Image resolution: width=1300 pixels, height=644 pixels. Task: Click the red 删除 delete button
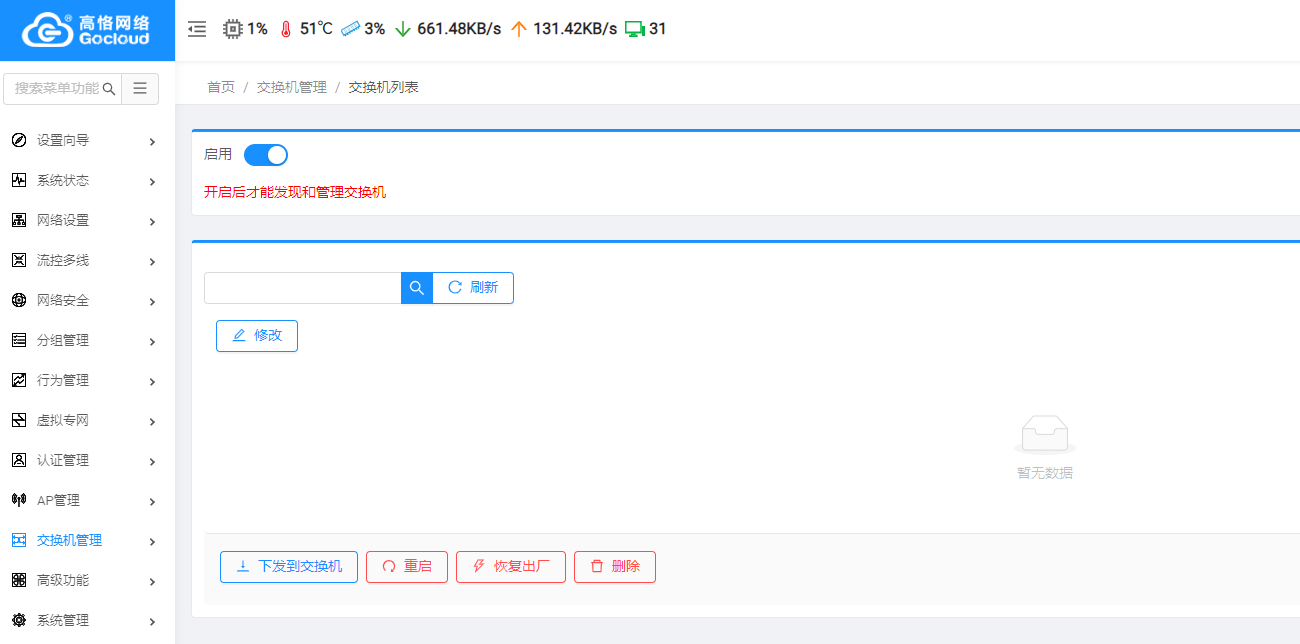[x=615, y=567]
